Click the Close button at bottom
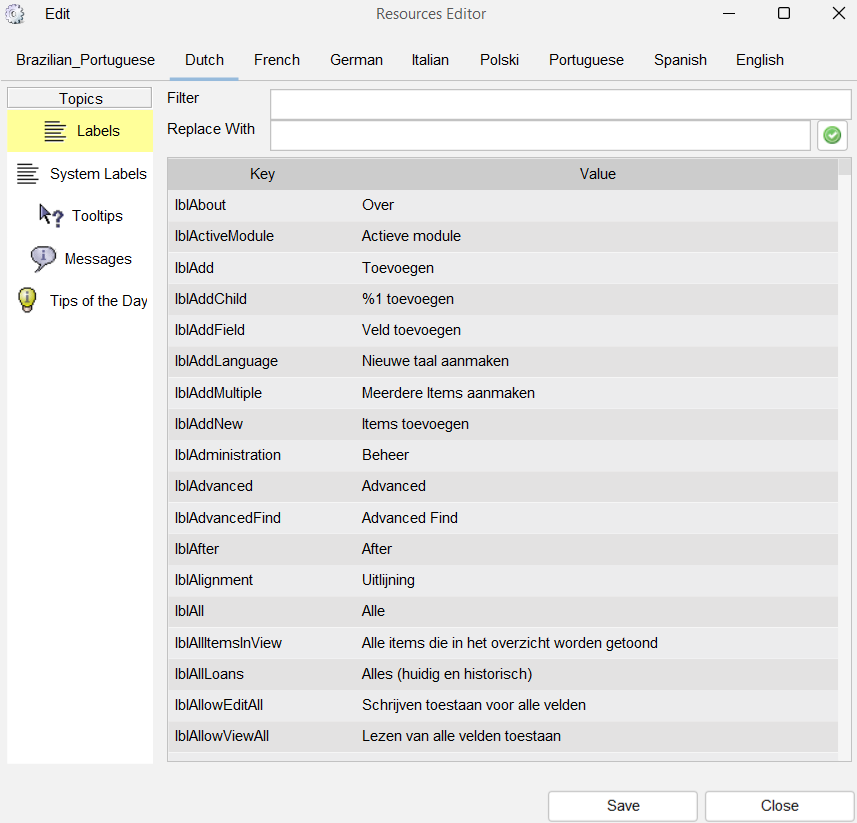The width and height of the screenshot is (857, 823). [779, 806]
